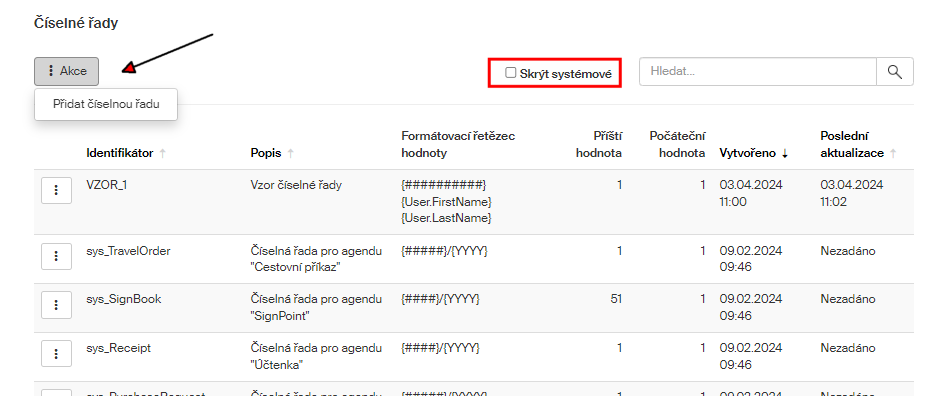Click the 'Formátovací řetězec hodnoty' header
946x396 pixels.
coord(459,145)
